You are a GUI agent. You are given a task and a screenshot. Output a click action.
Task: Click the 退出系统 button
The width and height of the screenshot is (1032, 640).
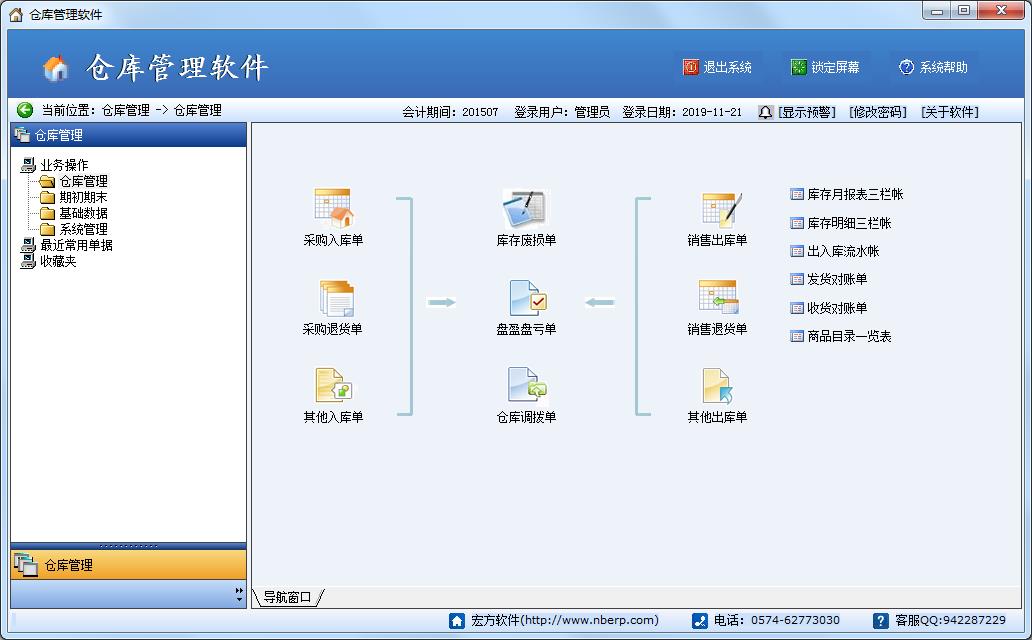coord(718,67)
